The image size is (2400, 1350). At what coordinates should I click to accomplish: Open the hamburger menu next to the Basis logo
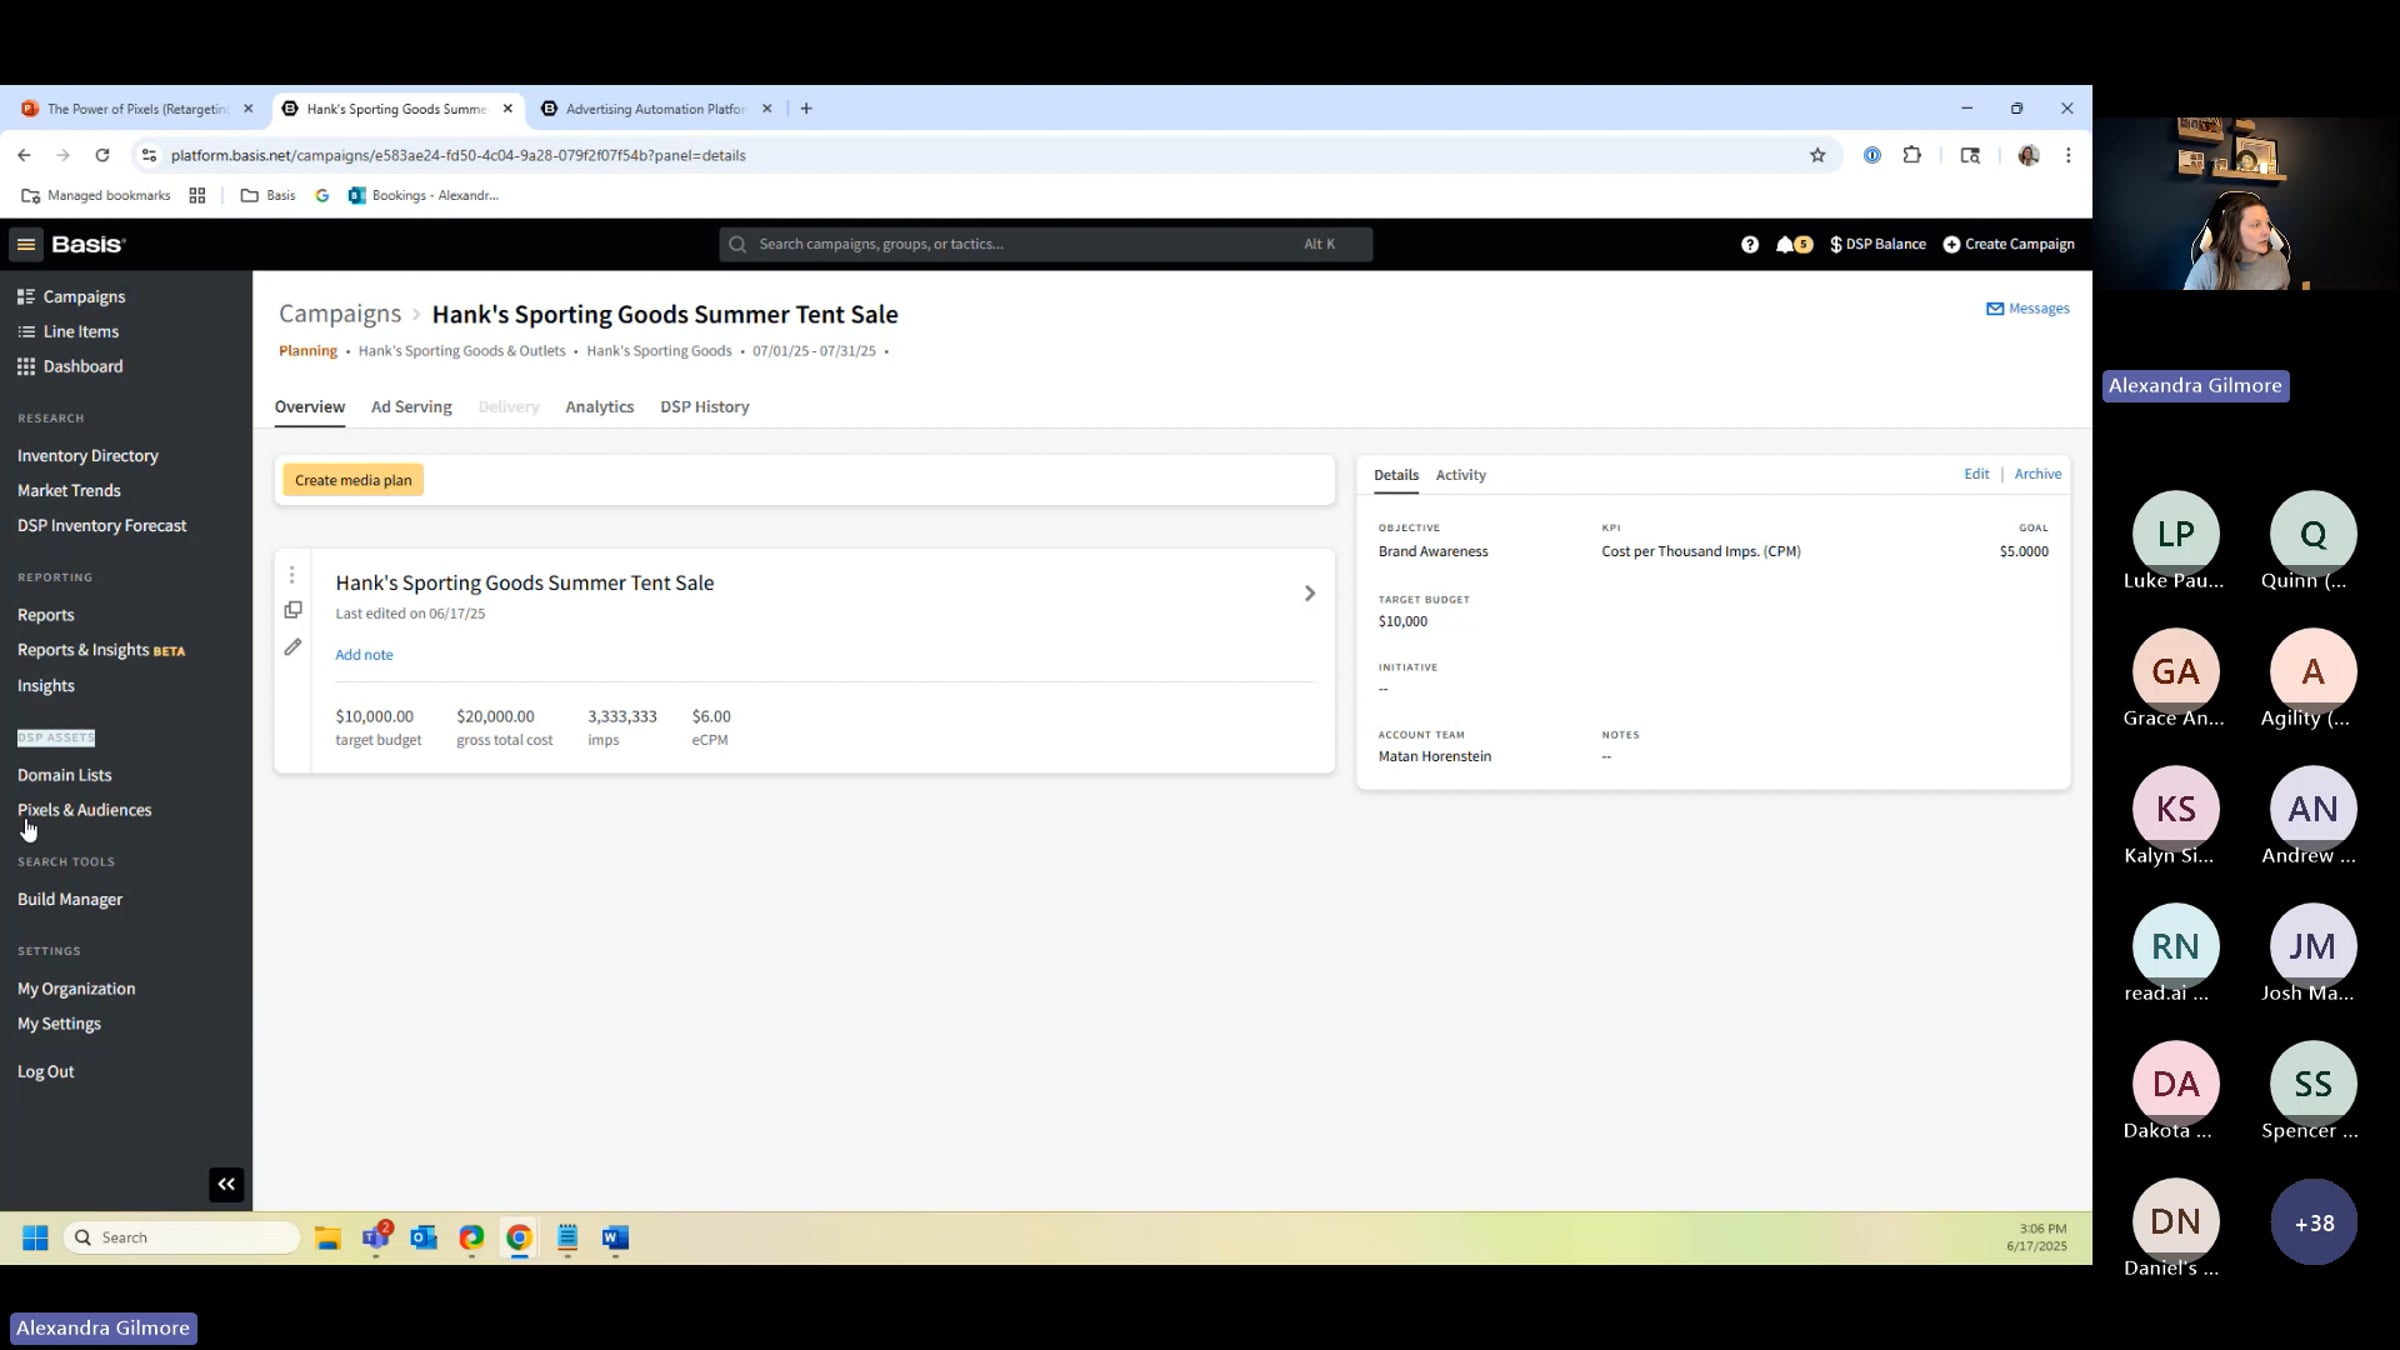[x=26, y=244]
